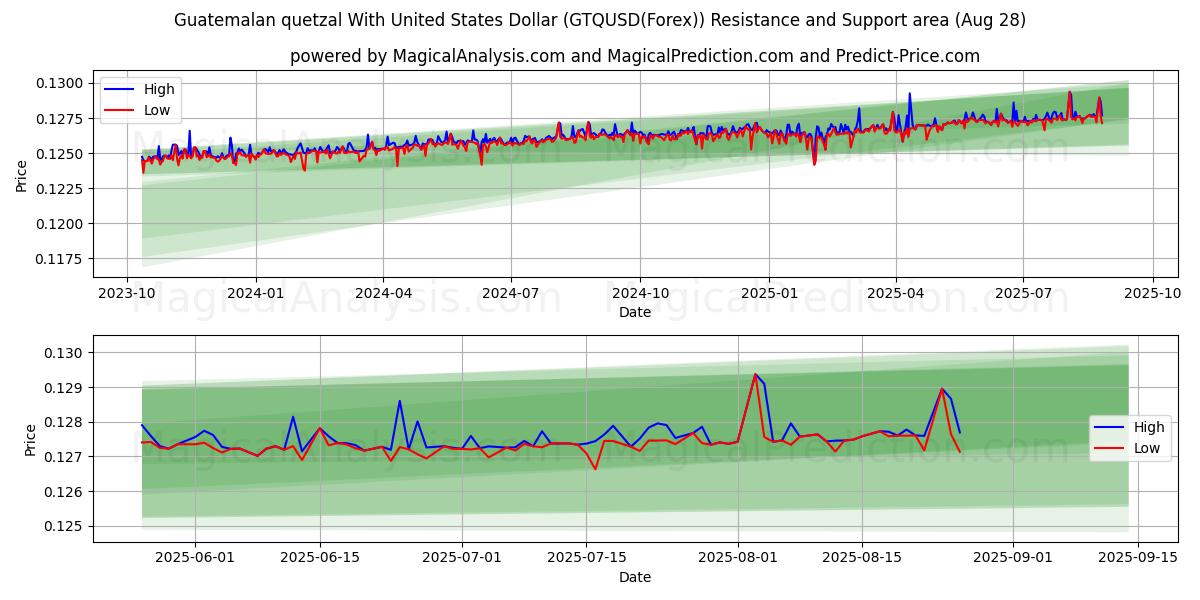Click the mid-July Low dip on the bottom chart
1200x600 pixels.
[595, 468]
